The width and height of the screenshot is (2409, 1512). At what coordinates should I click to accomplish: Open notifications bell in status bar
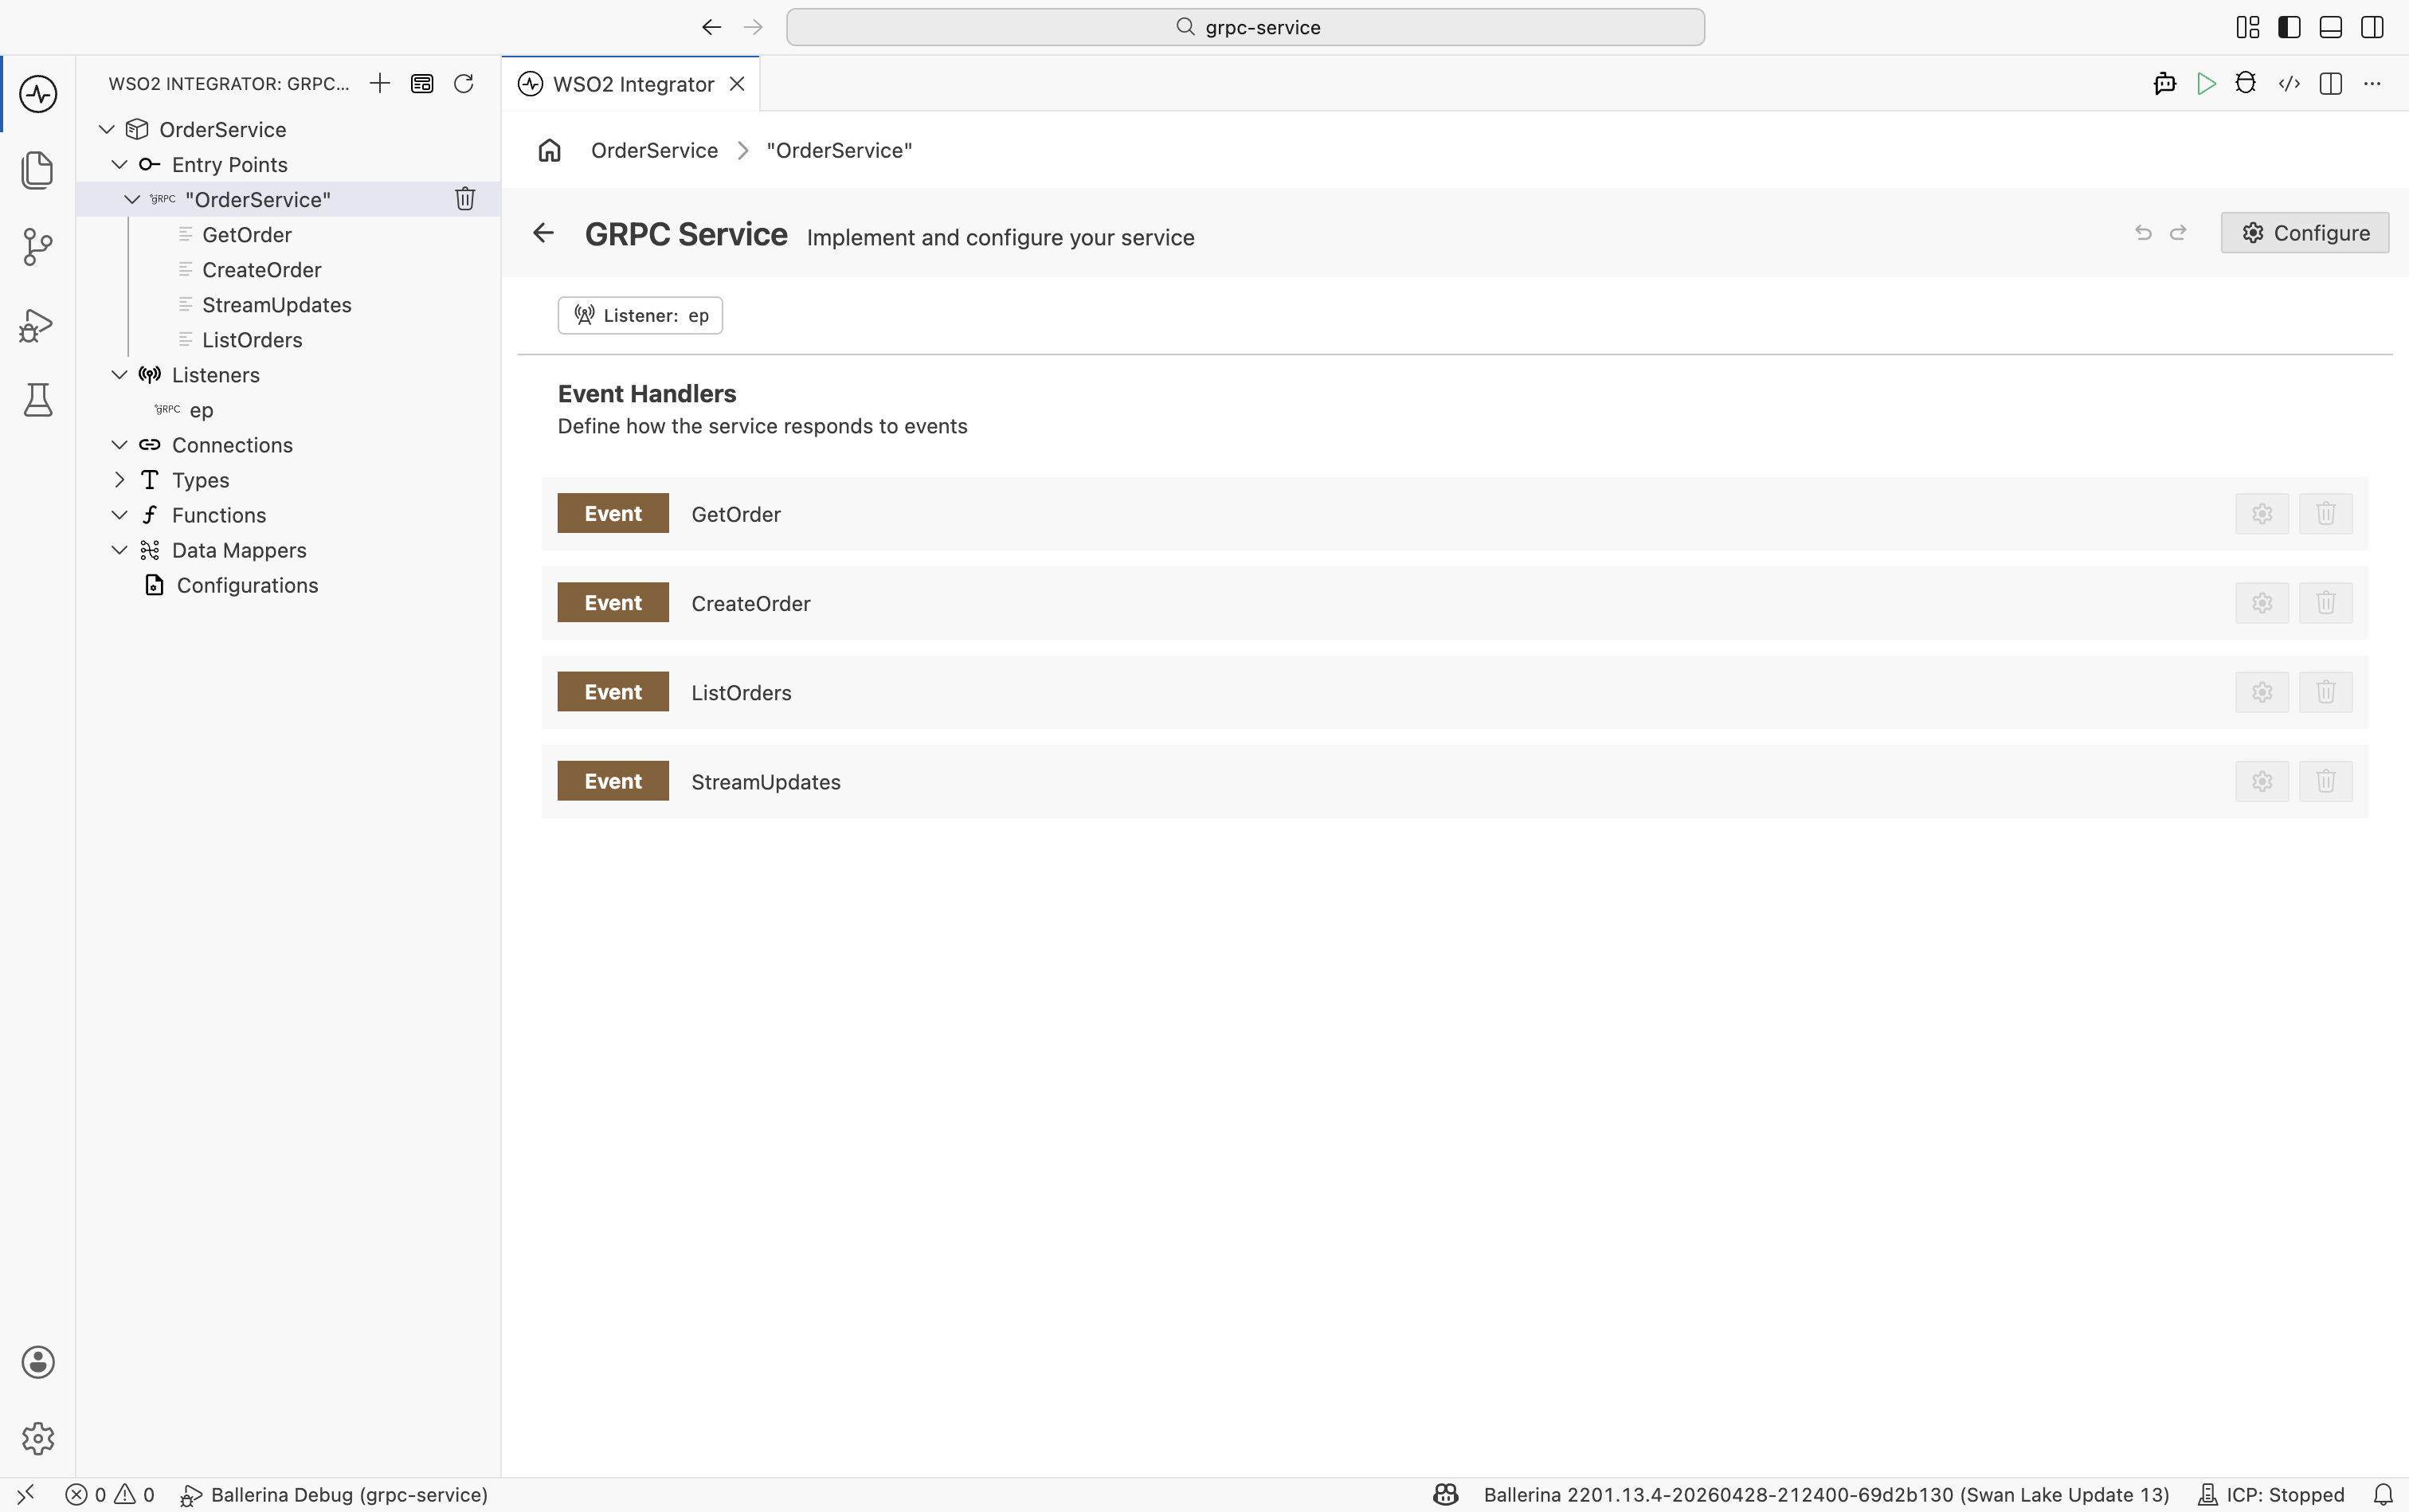point(2384,1494)
